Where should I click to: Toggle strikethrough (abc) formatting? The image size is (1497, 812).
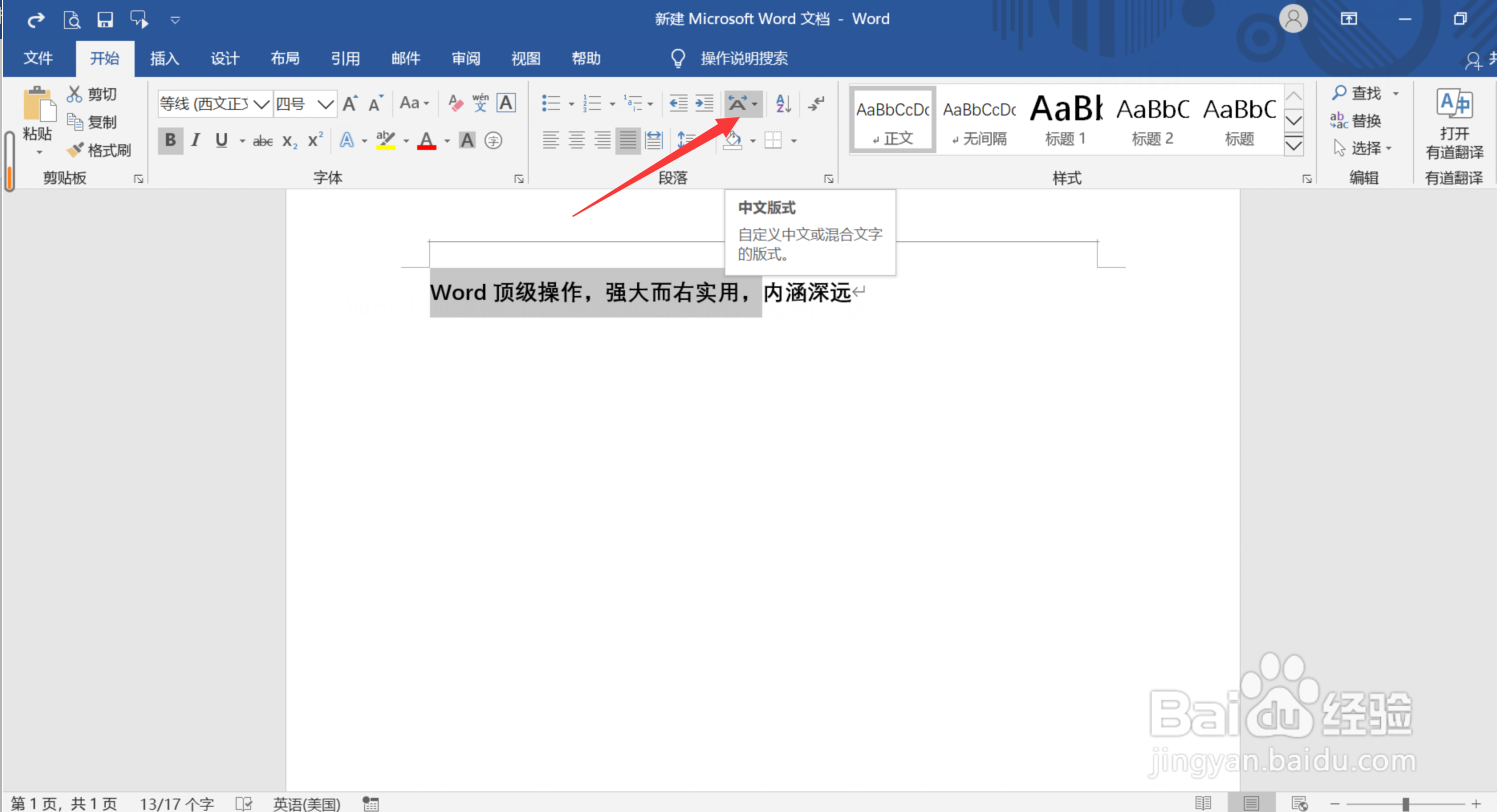point(263,141)
